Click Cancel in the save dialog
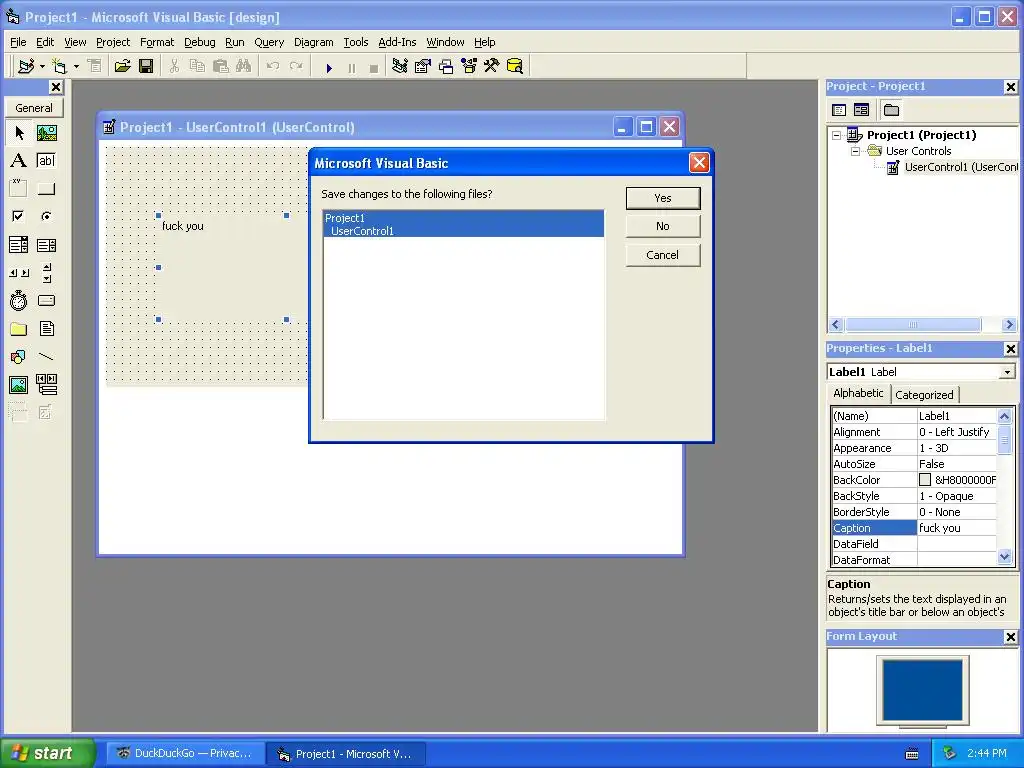This screenshot has width=1024, height=768. pyautogui.click(x=663, y=255)
